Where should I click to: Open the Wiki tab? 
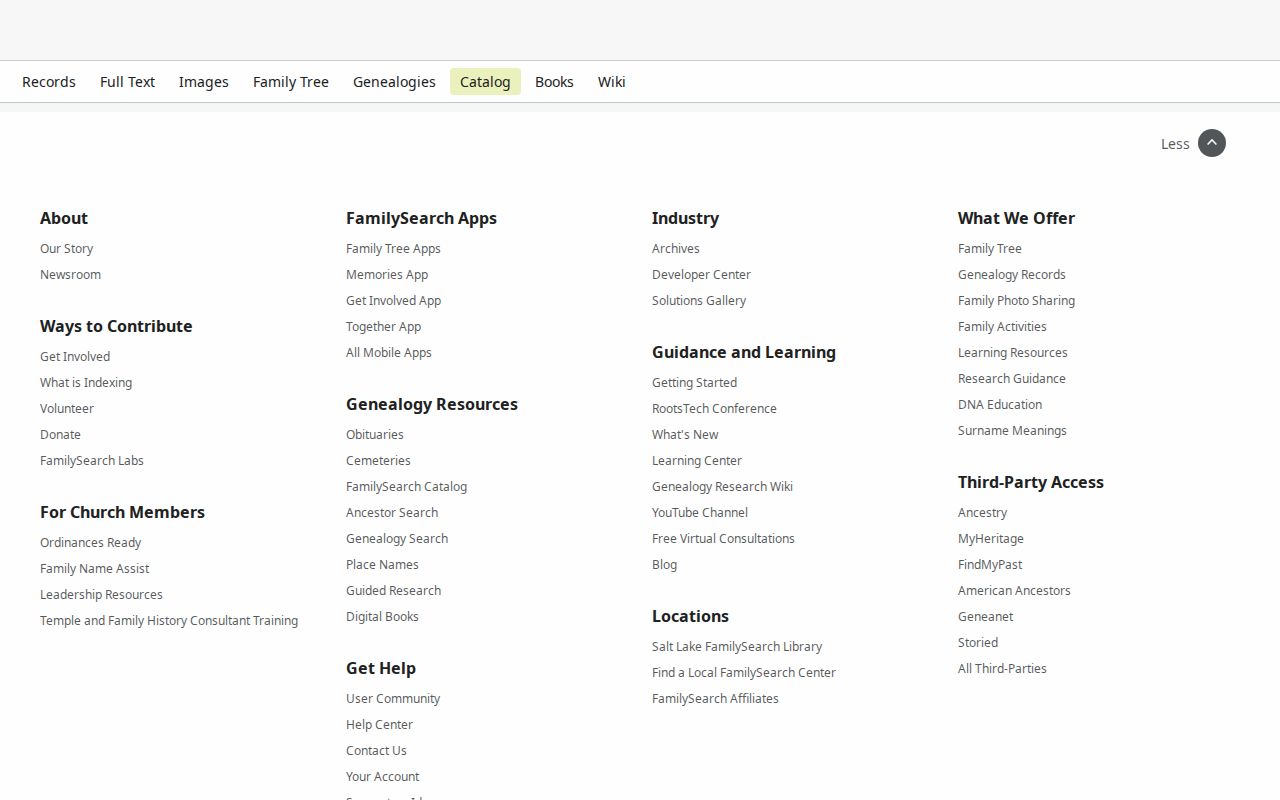coord(612,82)
